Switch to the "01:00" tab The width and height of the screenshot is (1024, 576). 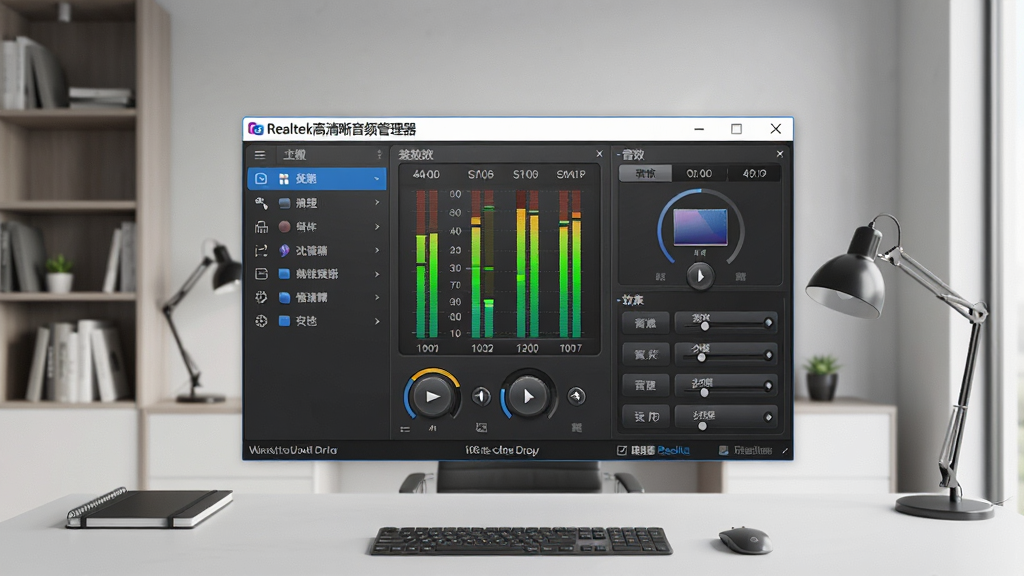click(699, 173)
